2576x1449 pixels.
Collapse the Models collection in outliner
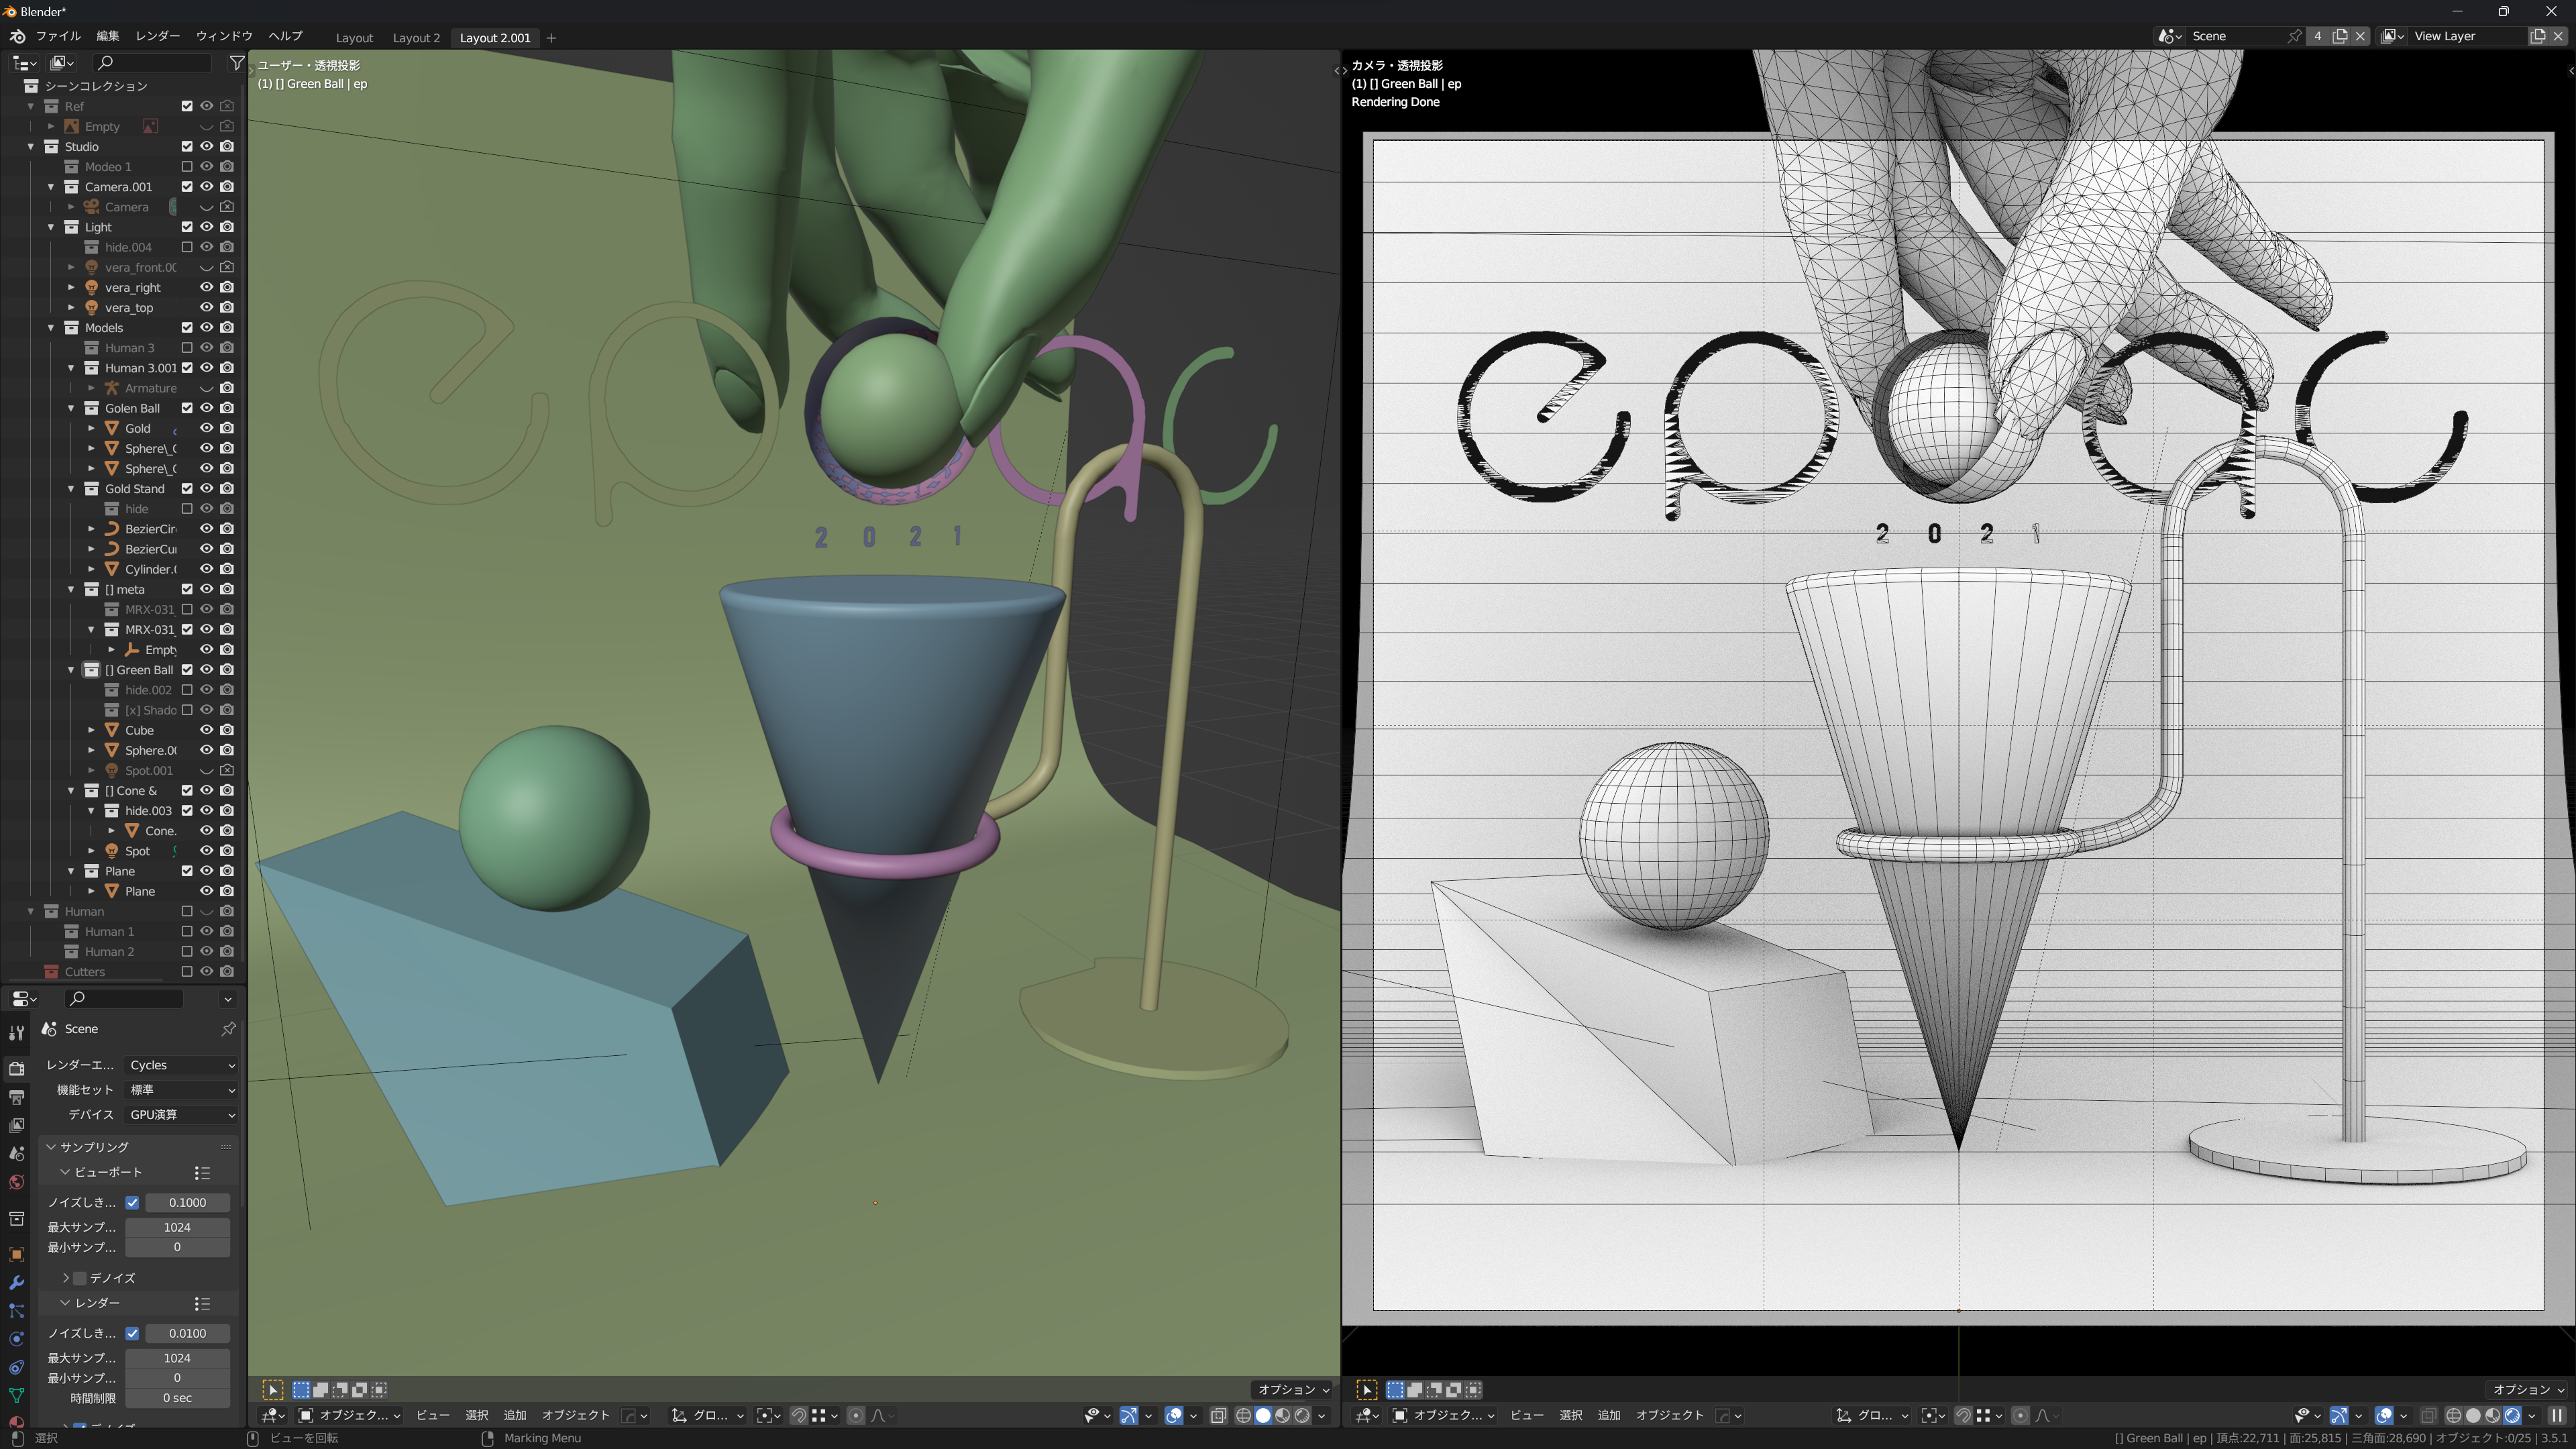pyautogui.click(x=51, y=327)
